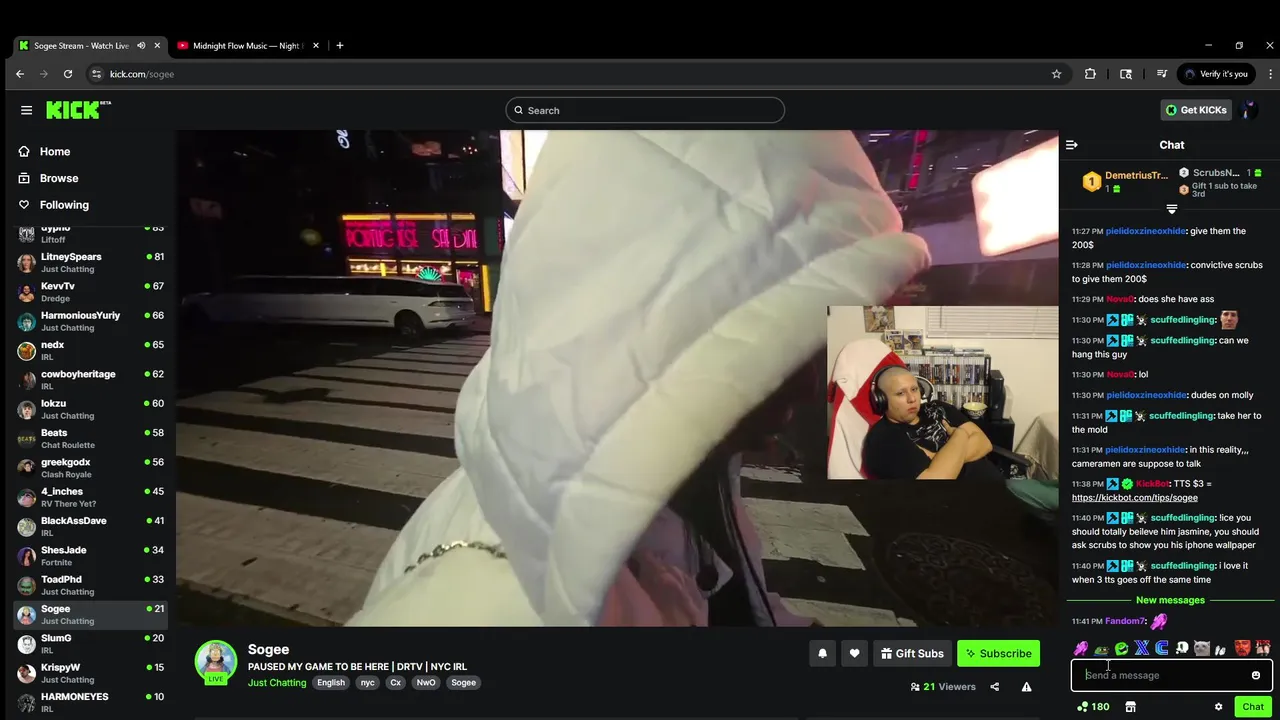Click Sogee's streamer avatar below video
This screenshot has width=1280, height=720.
[x=215, y=661]
